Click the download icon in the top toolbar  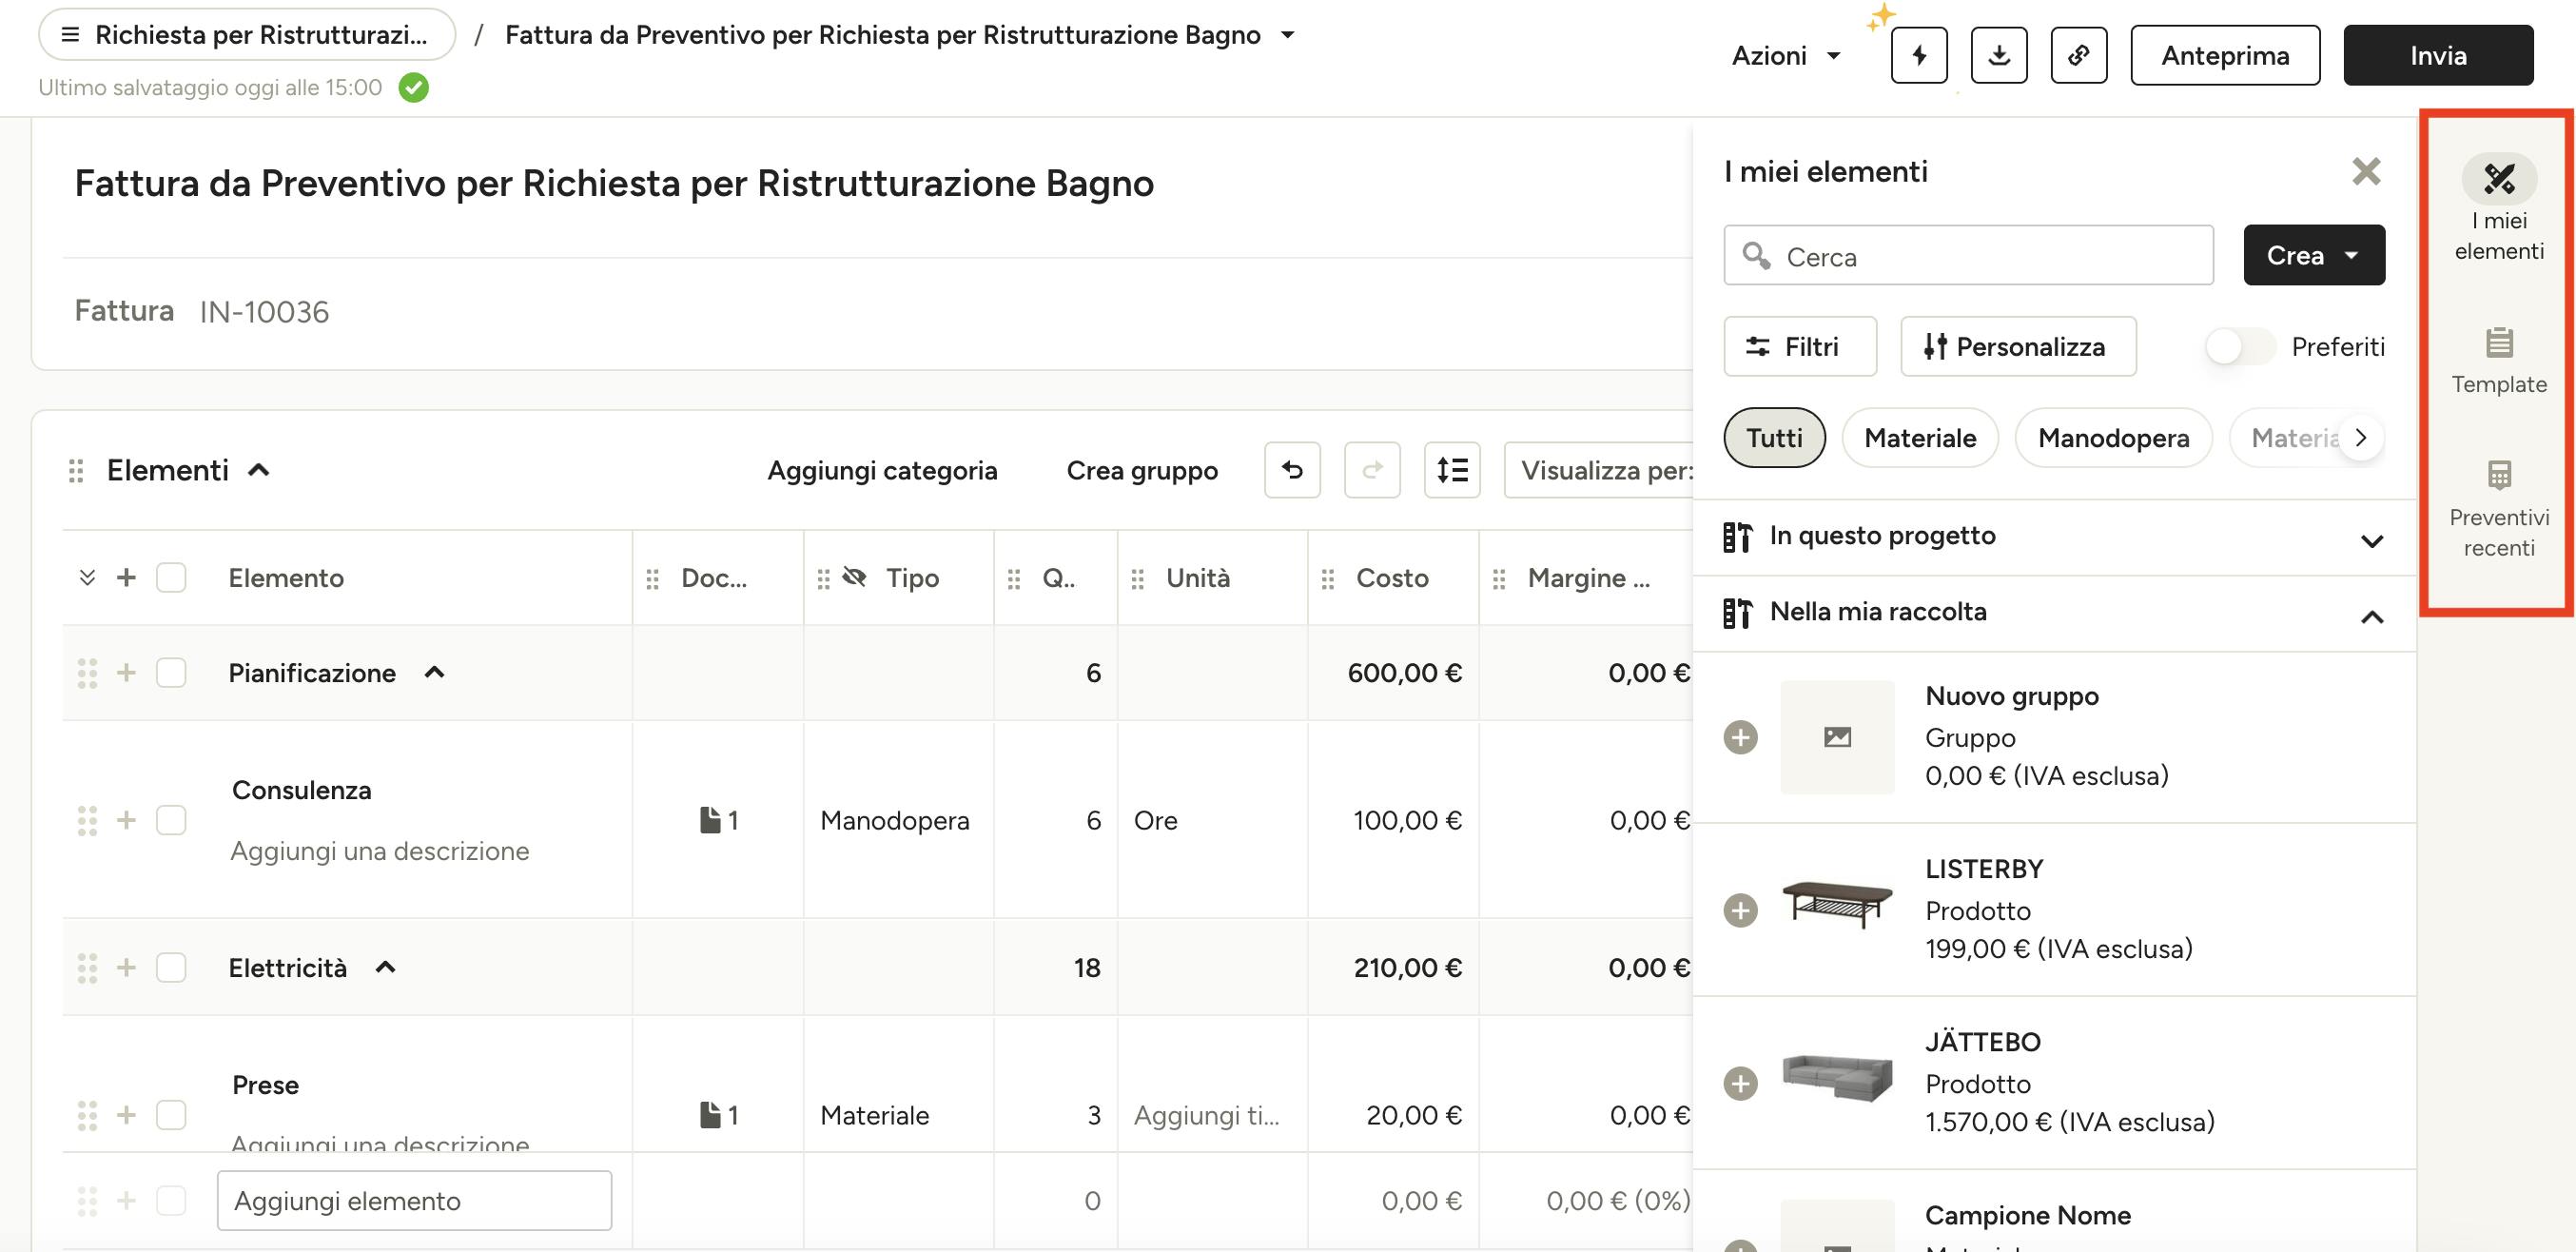click(x=1998, y=55)
